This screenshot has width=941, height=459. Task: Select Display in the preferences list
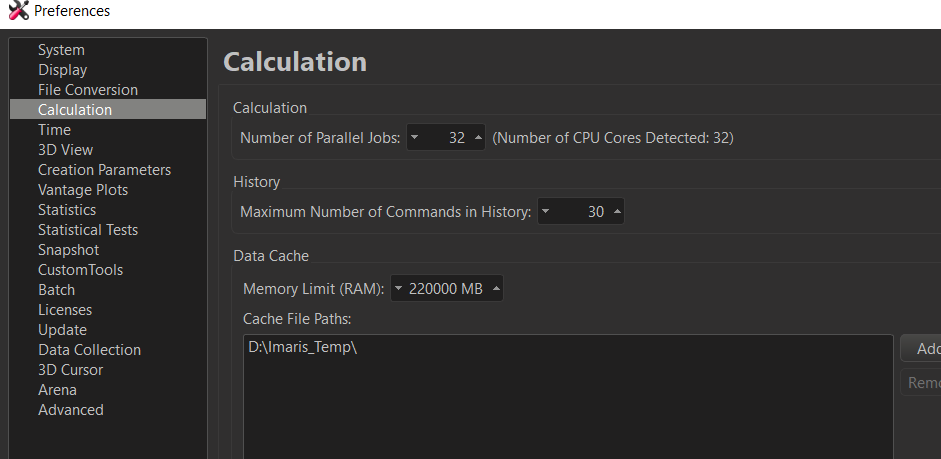pyautogui.click(x=62, y=70)
